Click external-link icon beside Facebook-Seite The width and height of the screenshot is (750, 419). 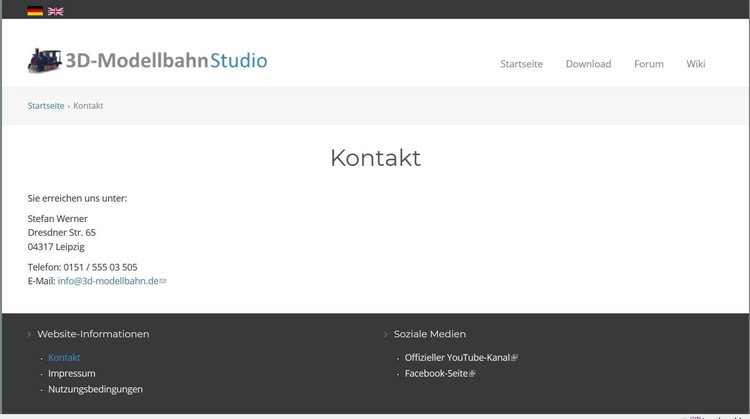pos(472,374)
